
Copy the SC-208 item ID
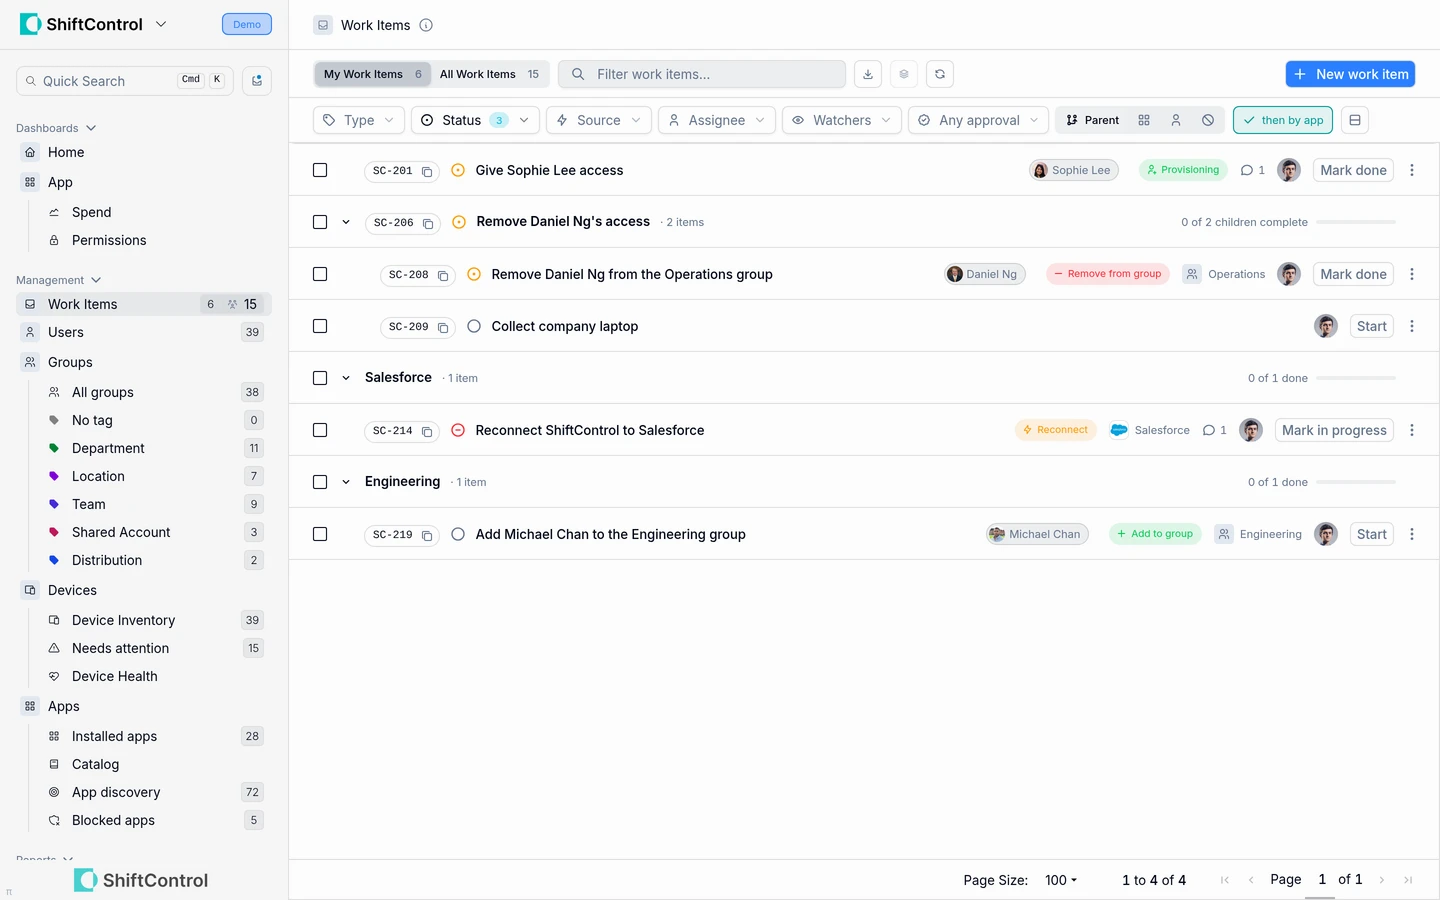[x=443, y=275]
